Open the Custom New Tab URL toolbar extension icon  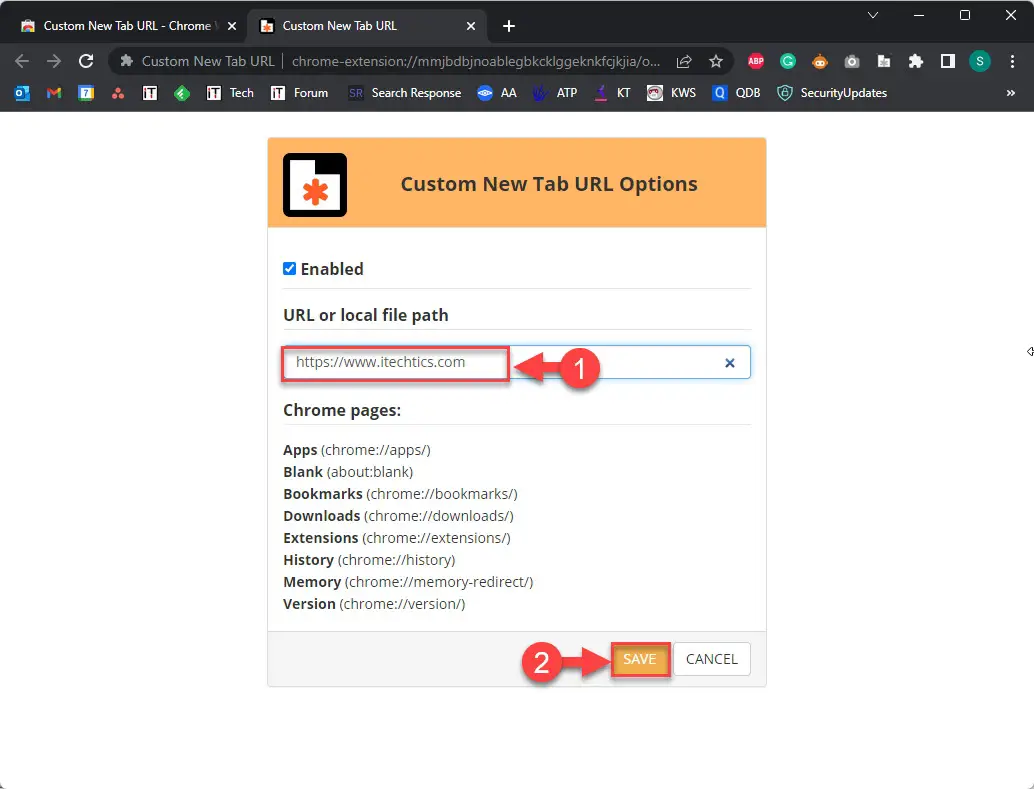tap(884, 61)
